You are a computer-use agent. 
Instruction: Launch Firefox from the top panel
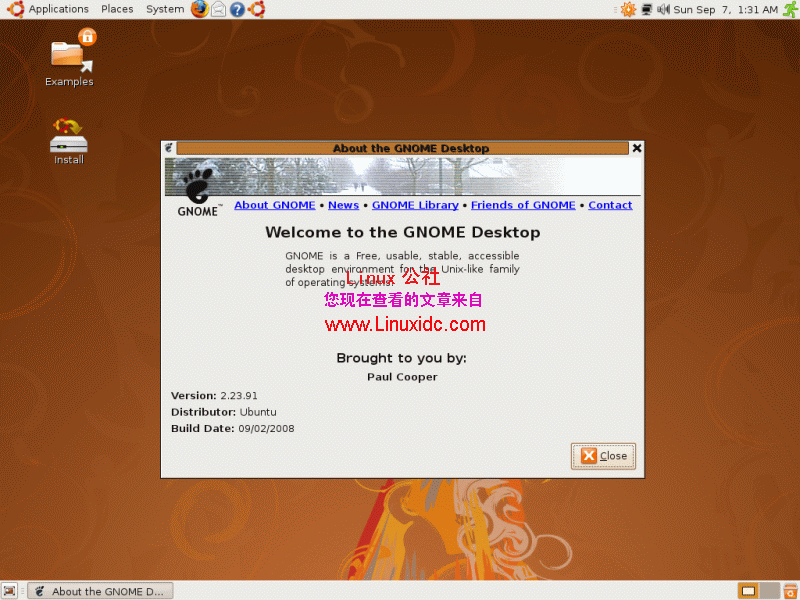coord(199,9)
